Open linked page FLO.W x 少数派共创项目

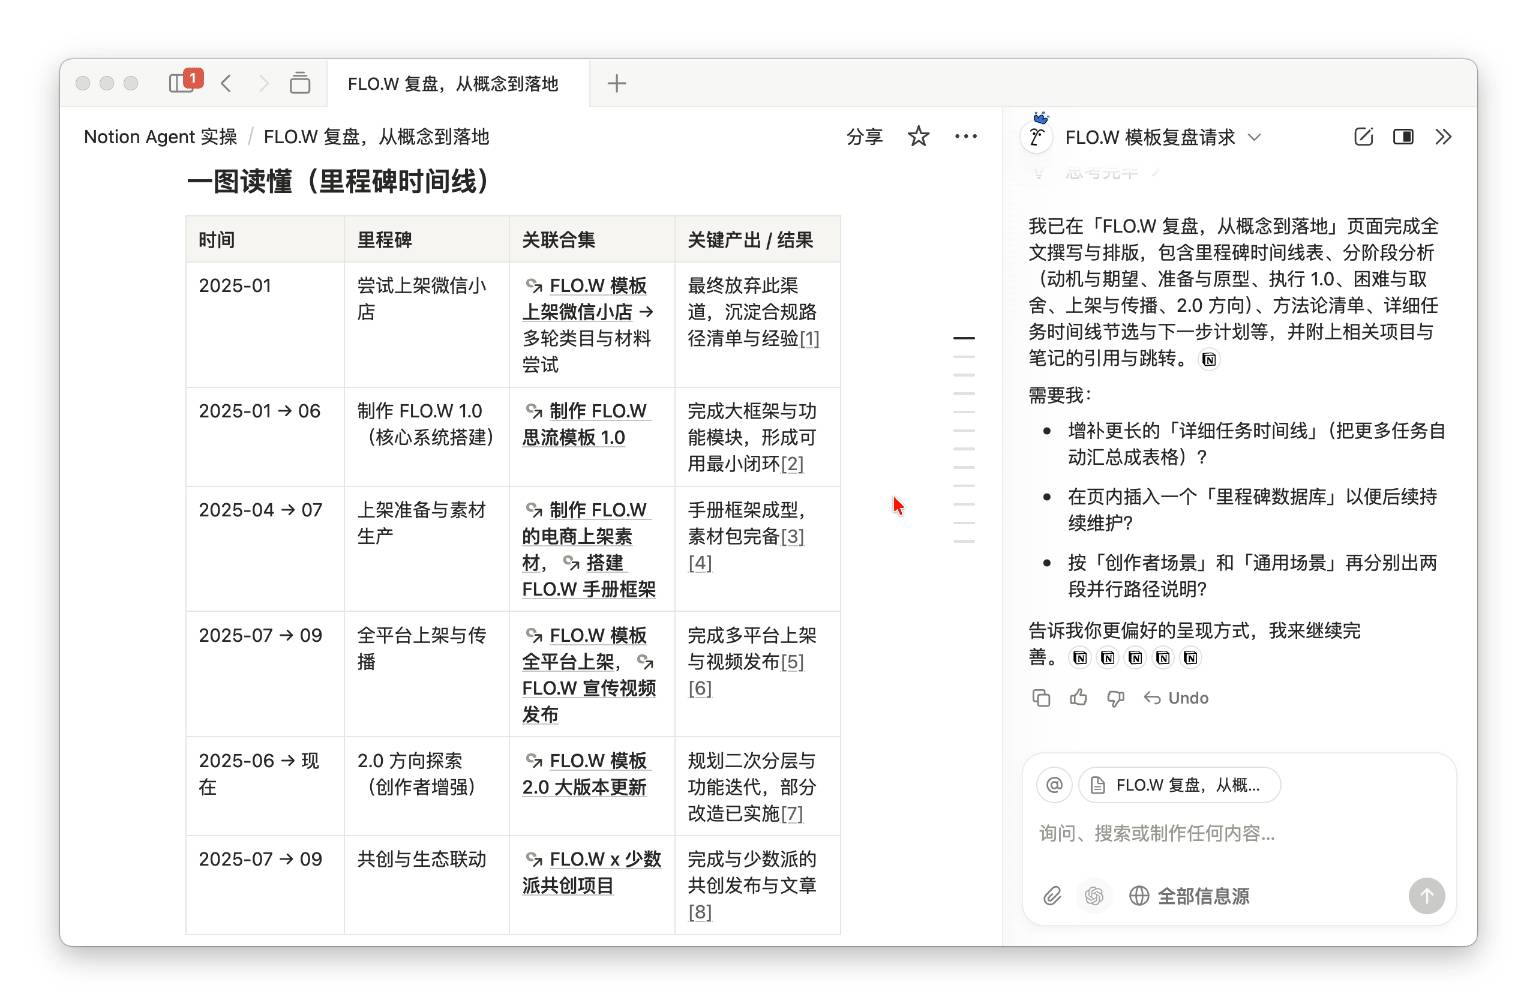coord(591,872)
